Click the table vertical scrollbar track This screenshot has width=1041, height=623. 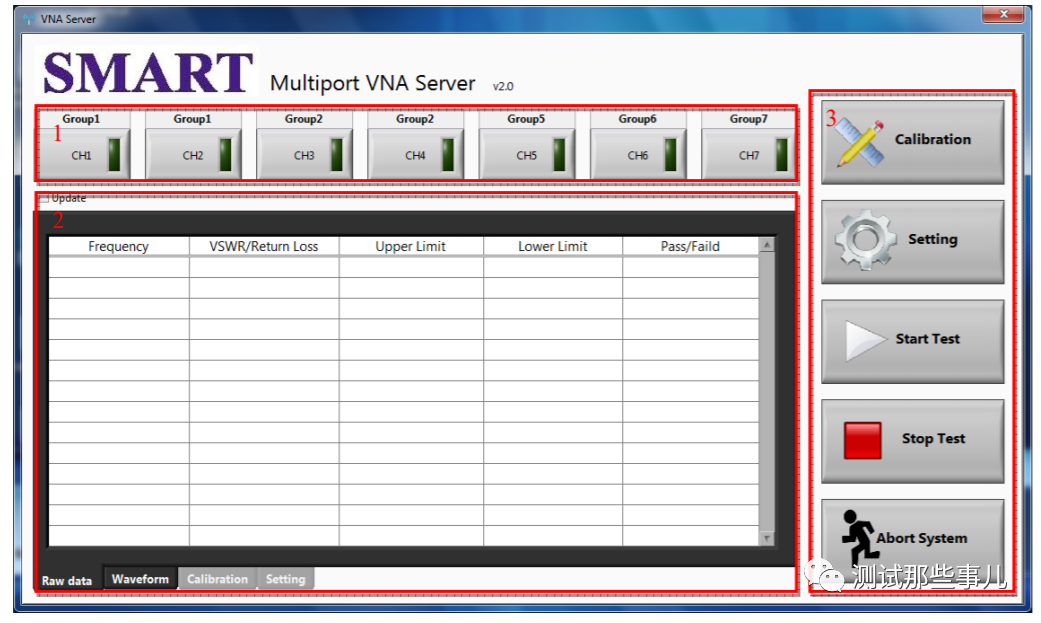(767, 392)
